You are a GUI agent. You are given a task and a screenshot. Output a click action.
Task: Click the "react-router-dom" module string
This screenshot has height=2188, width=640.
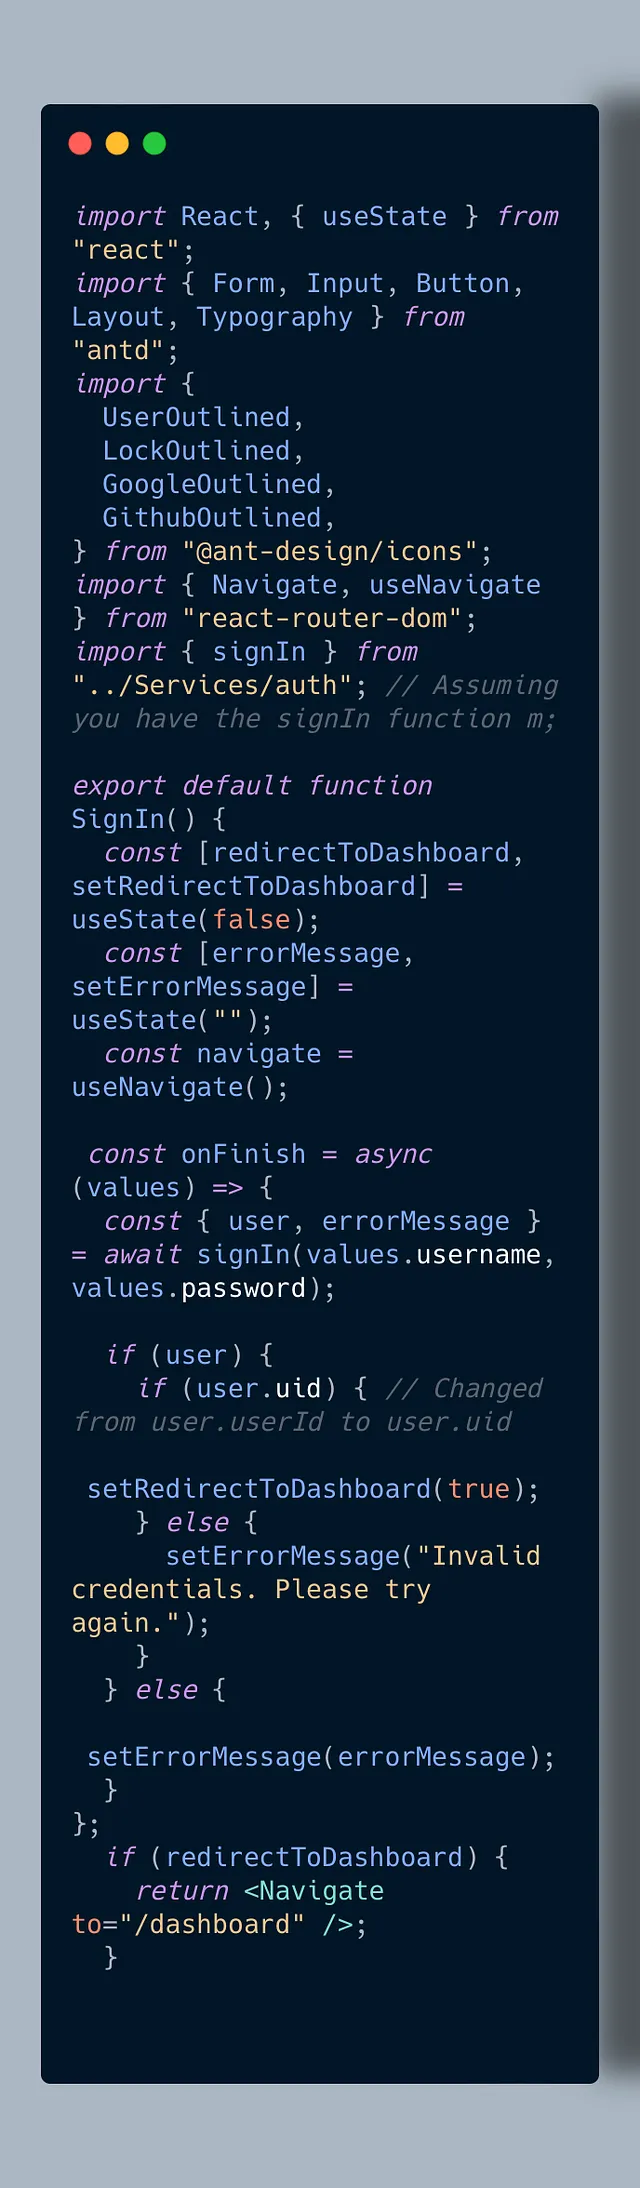[x=322, y=619]
